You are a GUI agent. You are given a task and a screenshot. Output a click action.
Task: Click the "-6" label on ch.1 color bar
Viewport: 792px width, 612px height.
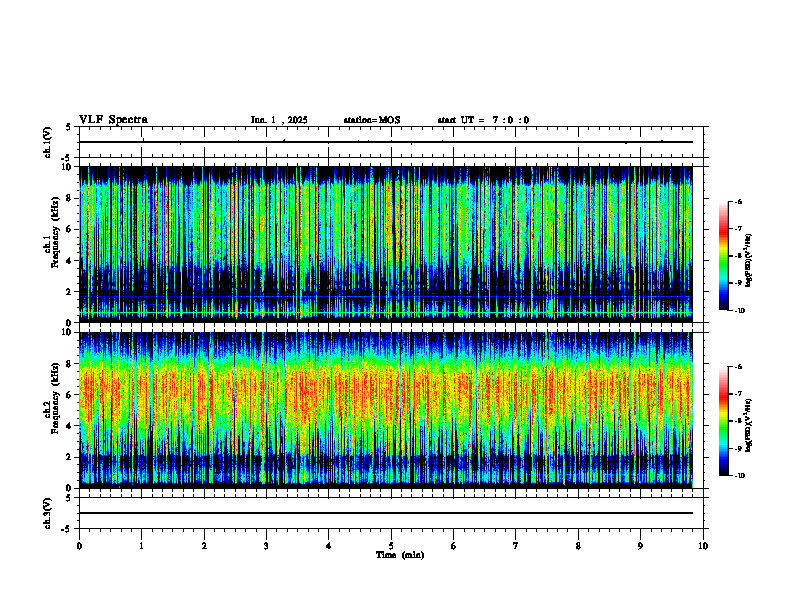[x=738, y=201]
